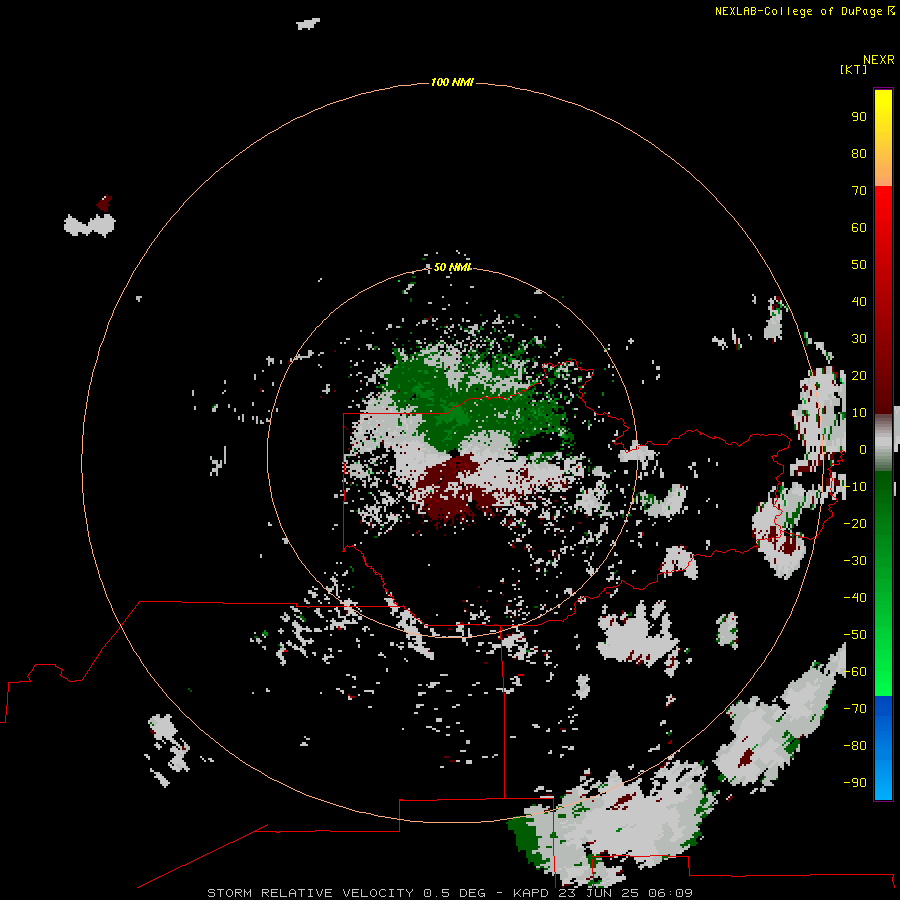The height and width of the screenshot is (900, 900).
Task: Click the -90 value on the velocity scale
Action: pyautogui.click(x=855, y=782)
